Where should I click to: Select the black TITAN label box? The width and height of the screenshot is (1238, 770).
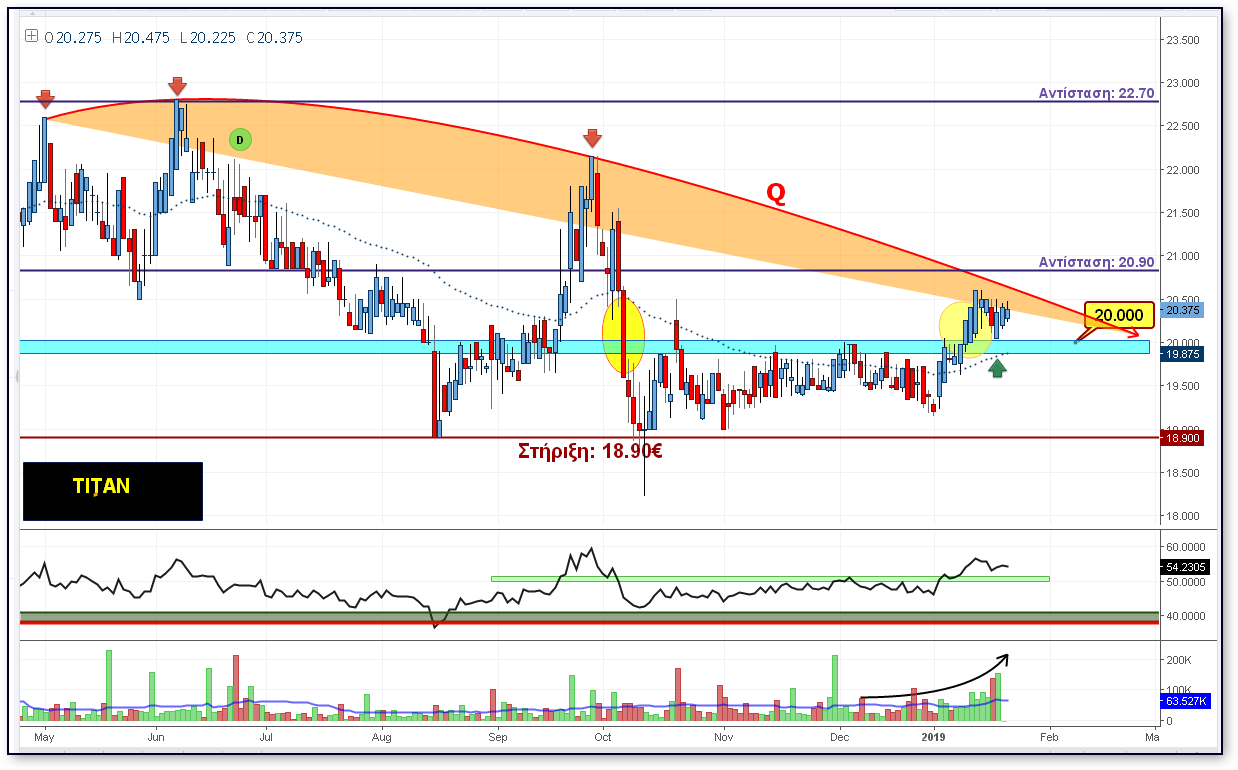pos(113,491)
